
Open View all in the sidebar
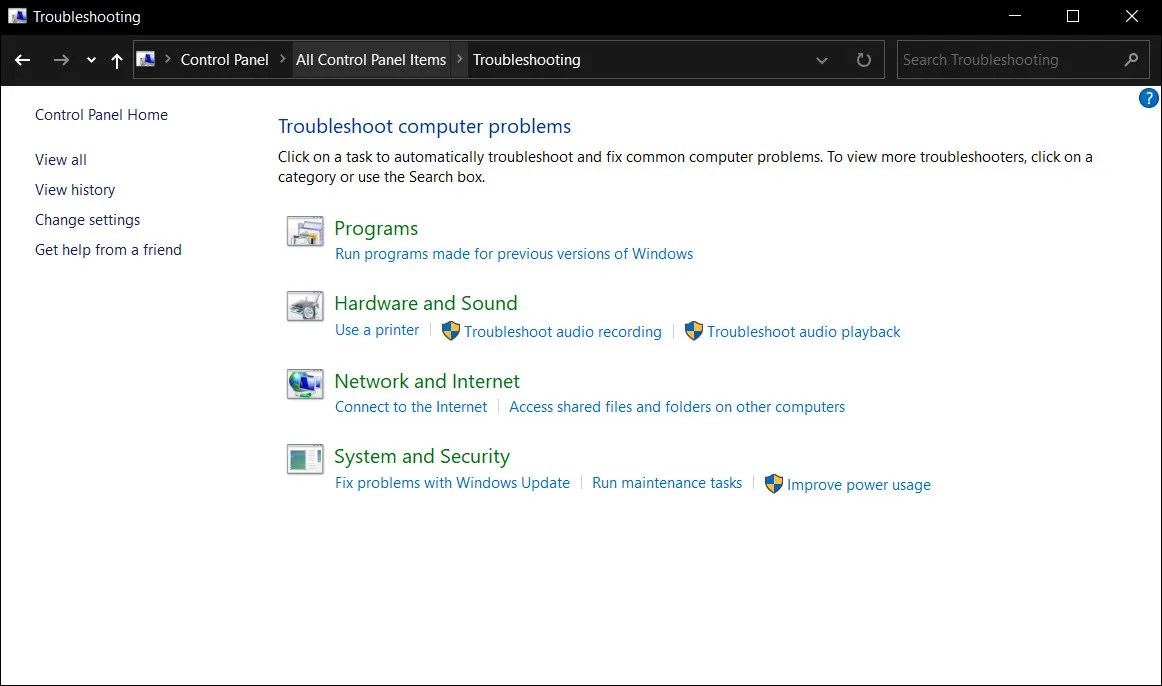(x=60, y=159)
